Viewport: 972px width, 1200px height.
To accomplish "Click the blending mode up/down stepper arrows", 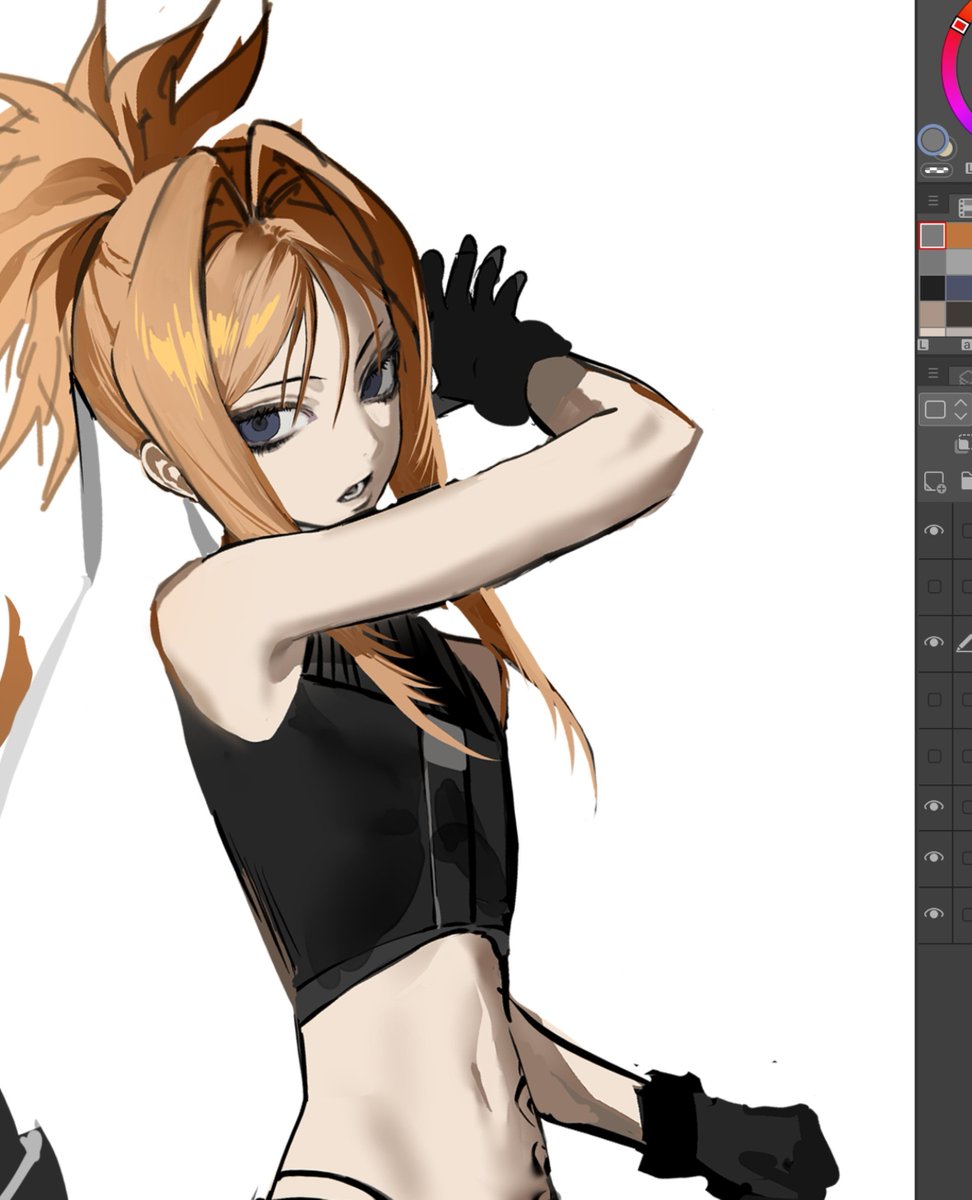I will click(x=961, y=409).
